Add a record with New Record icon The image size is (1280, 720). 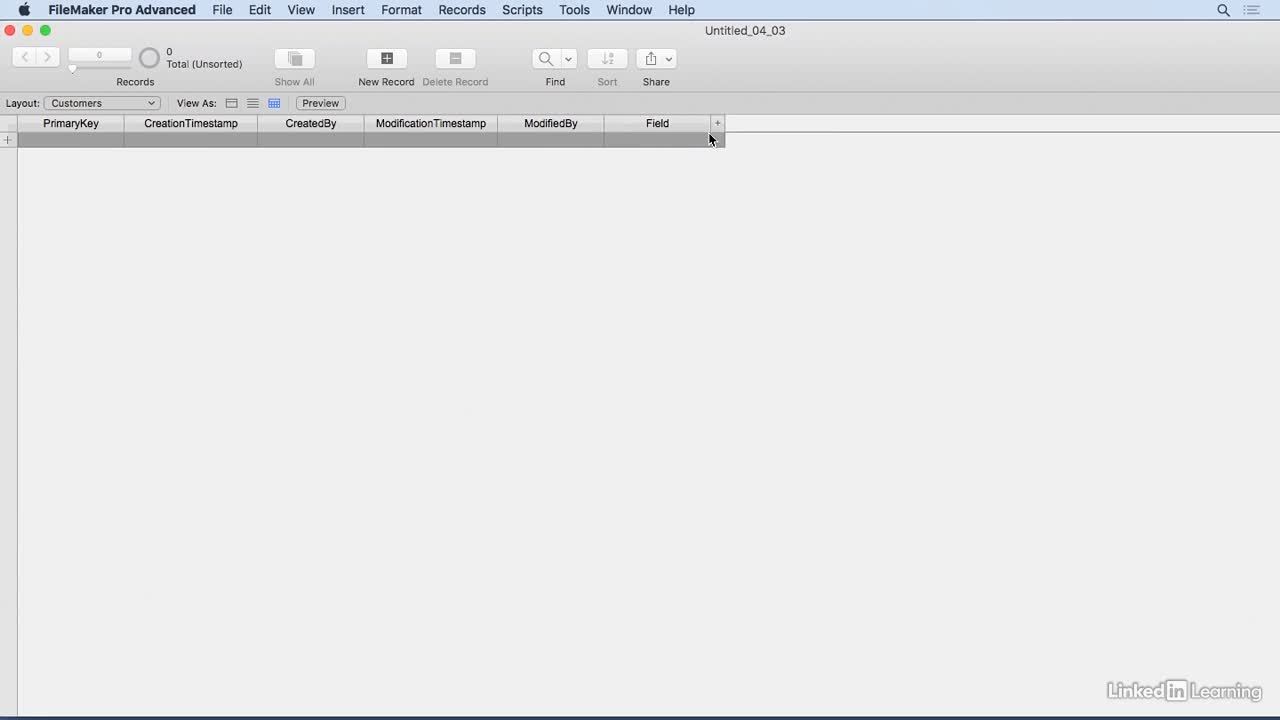point(387,59)
